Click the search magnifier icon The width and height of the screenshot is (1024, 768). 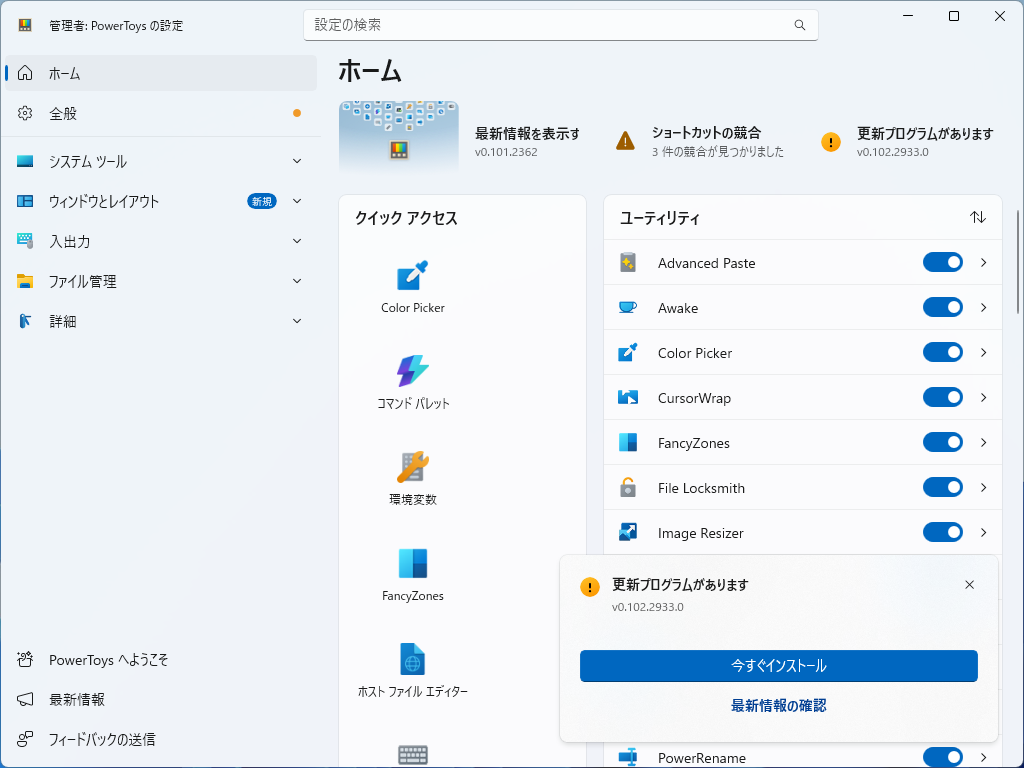tap(800, 25)
